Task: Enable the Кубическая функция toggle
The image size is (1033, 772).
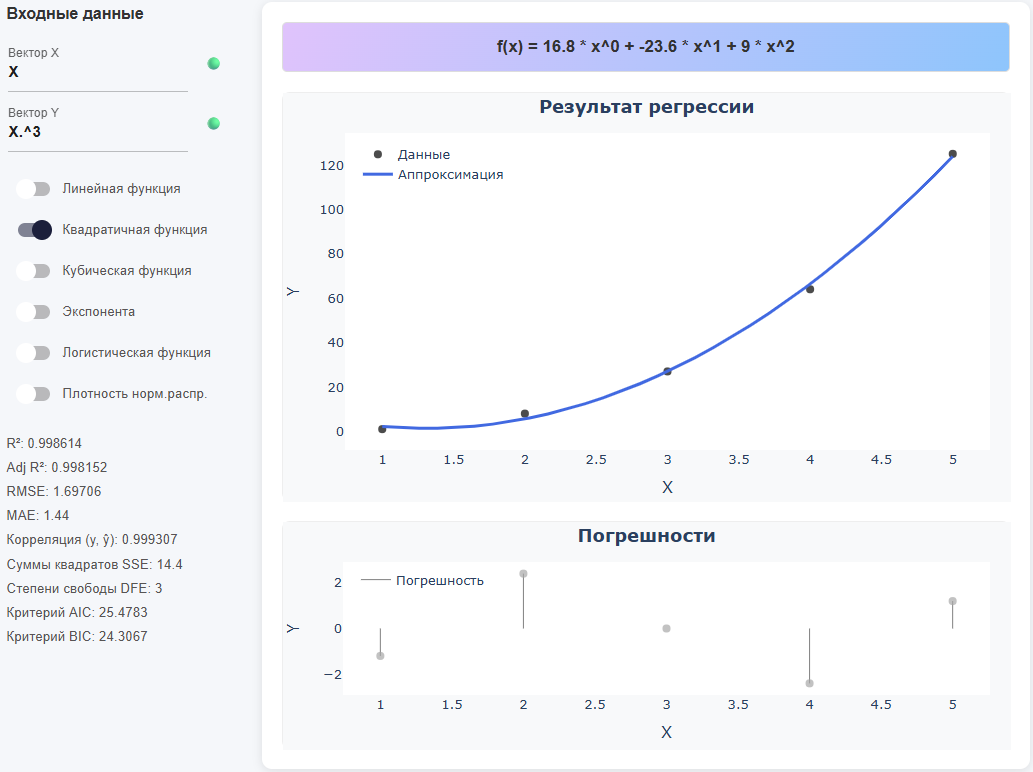Action: pos(34,270)
